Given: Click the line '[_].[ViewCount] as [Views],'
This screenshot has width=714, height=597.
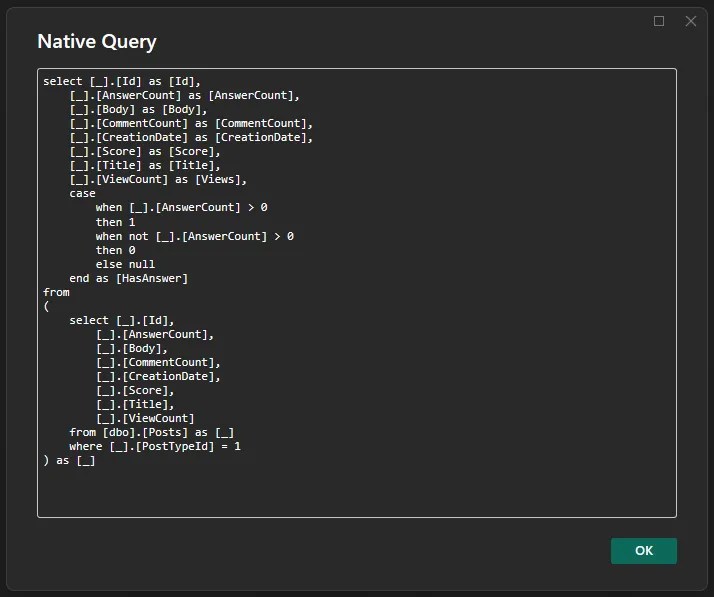Looking at the screenshot, I should click(x=158, y=179).
